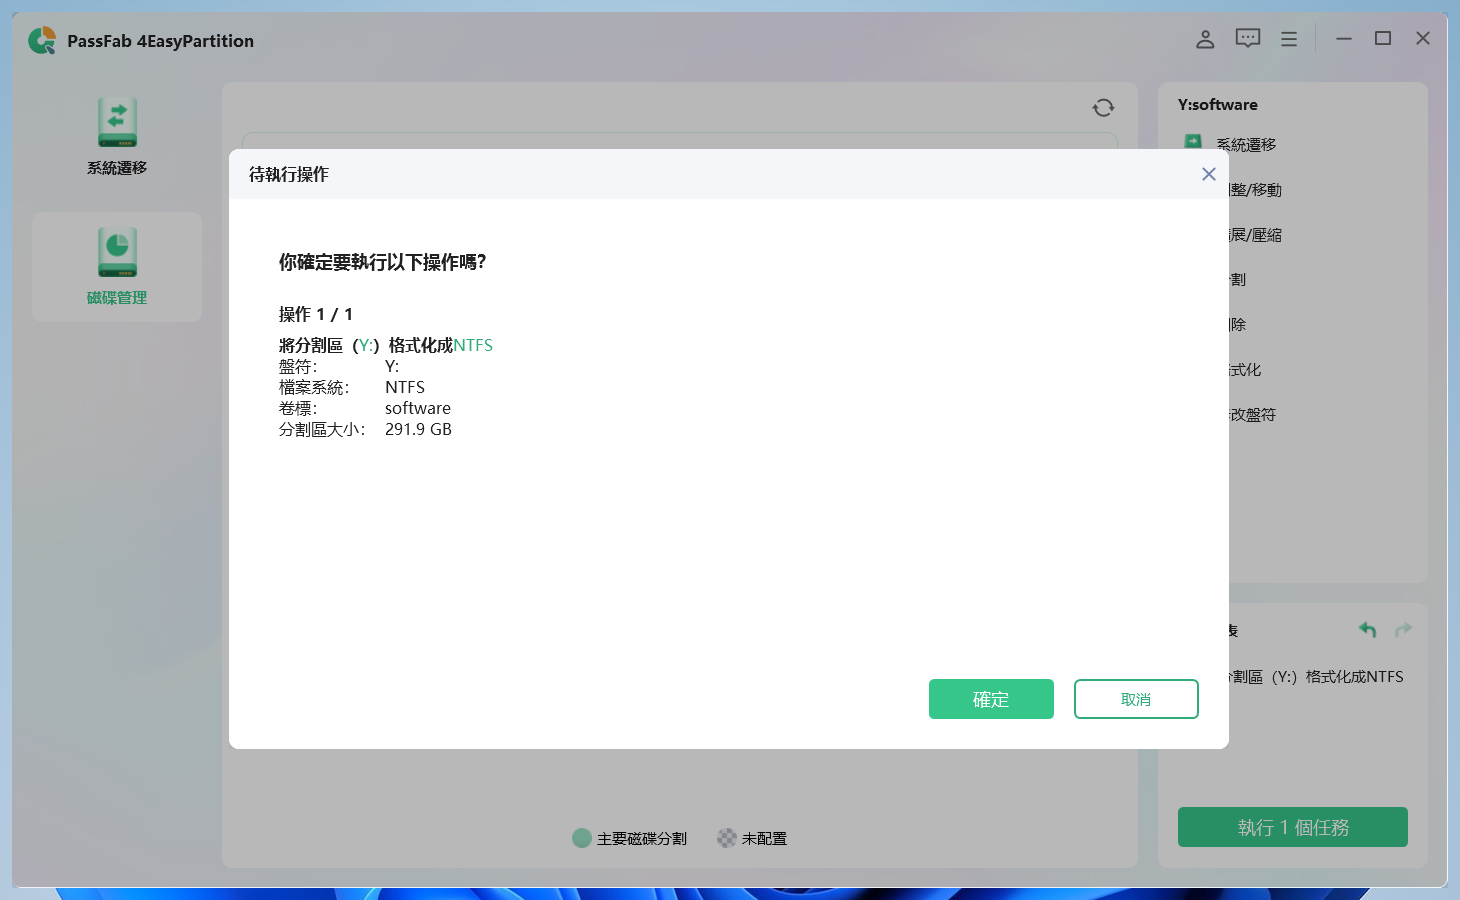
Task: Confirm the format with the 確定 button
Action: 991,699
